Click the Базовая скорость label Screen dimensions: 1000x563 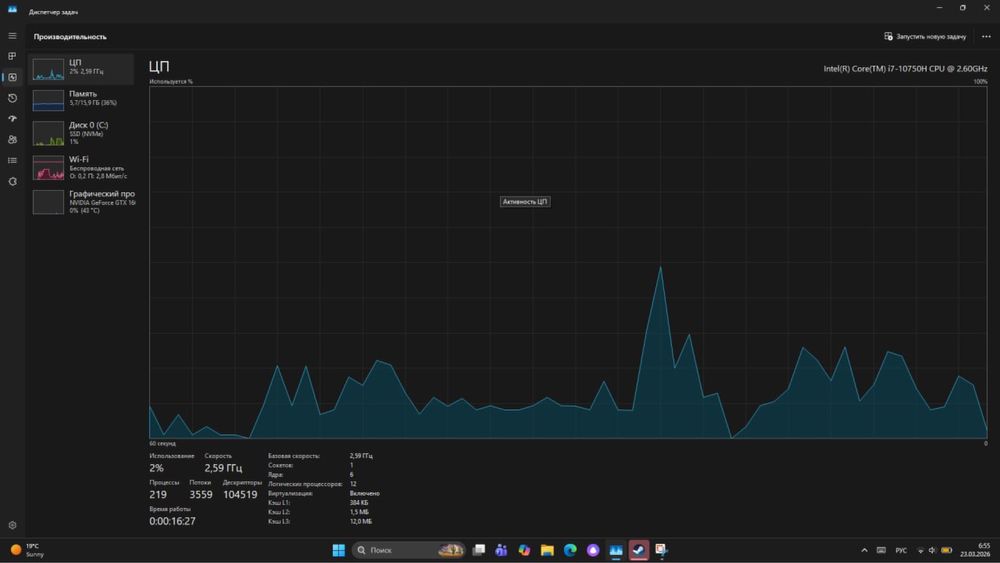294,456
